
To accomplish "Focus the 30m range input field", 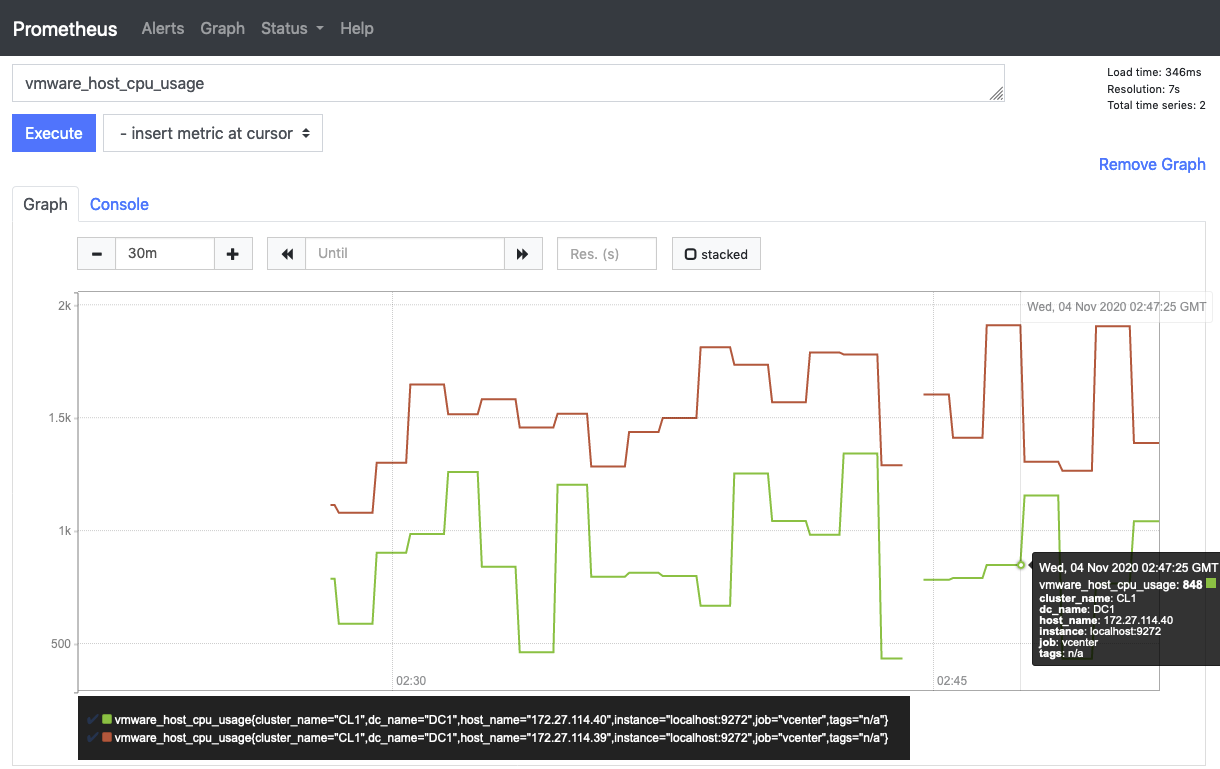I will 165,254.
